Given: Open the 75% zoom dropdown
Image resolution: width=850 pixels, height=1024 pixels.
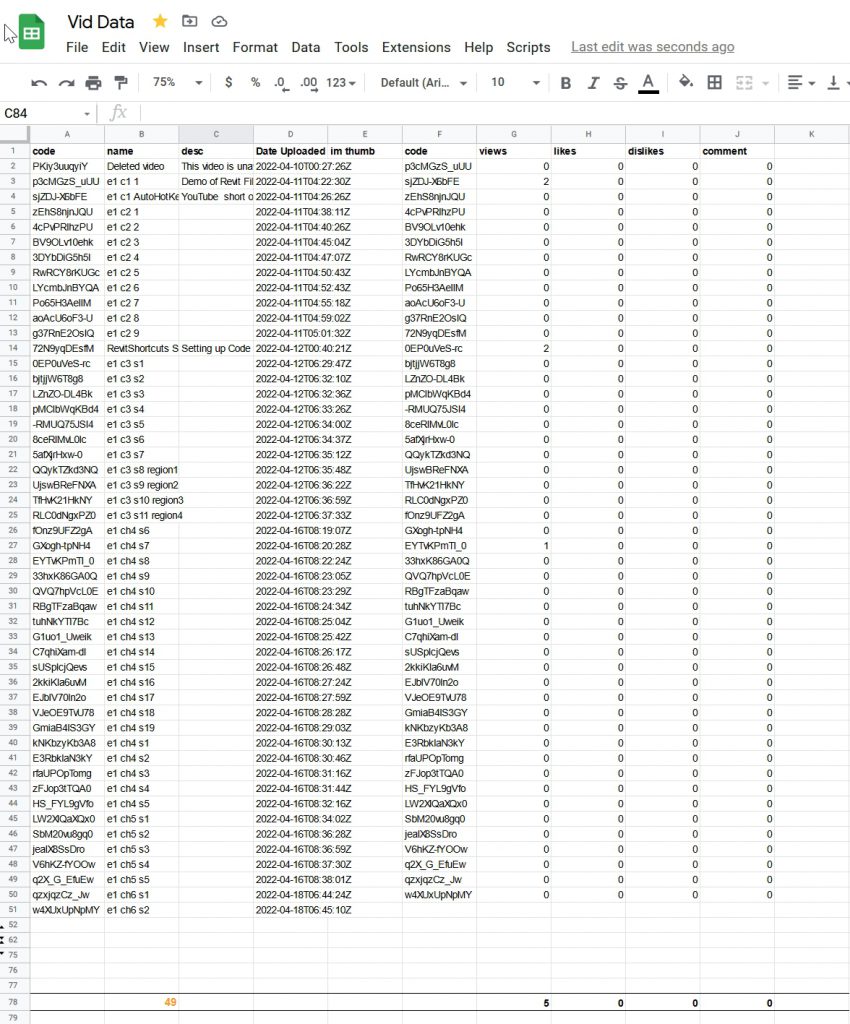Looking at the screenshot, I should tap(176, 83).
